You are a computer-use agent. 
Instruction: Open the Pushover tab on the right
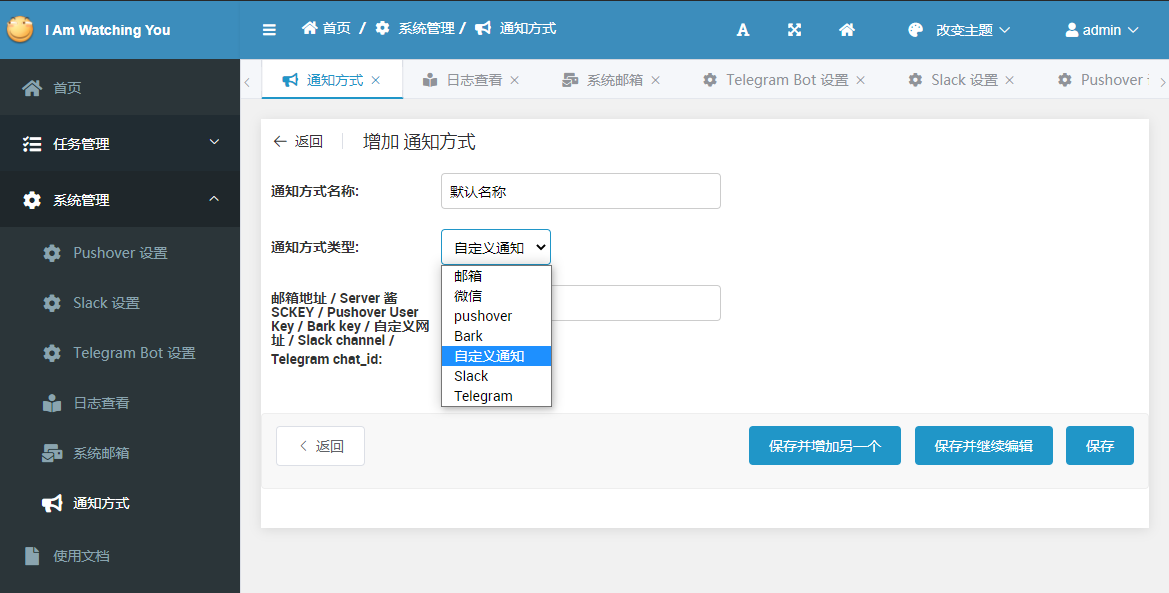1110,79
